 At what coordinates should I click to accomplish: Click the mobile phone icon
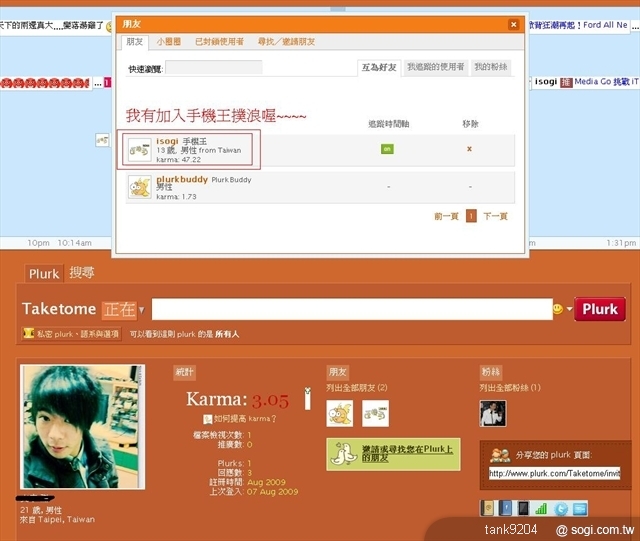pos(523,508)
